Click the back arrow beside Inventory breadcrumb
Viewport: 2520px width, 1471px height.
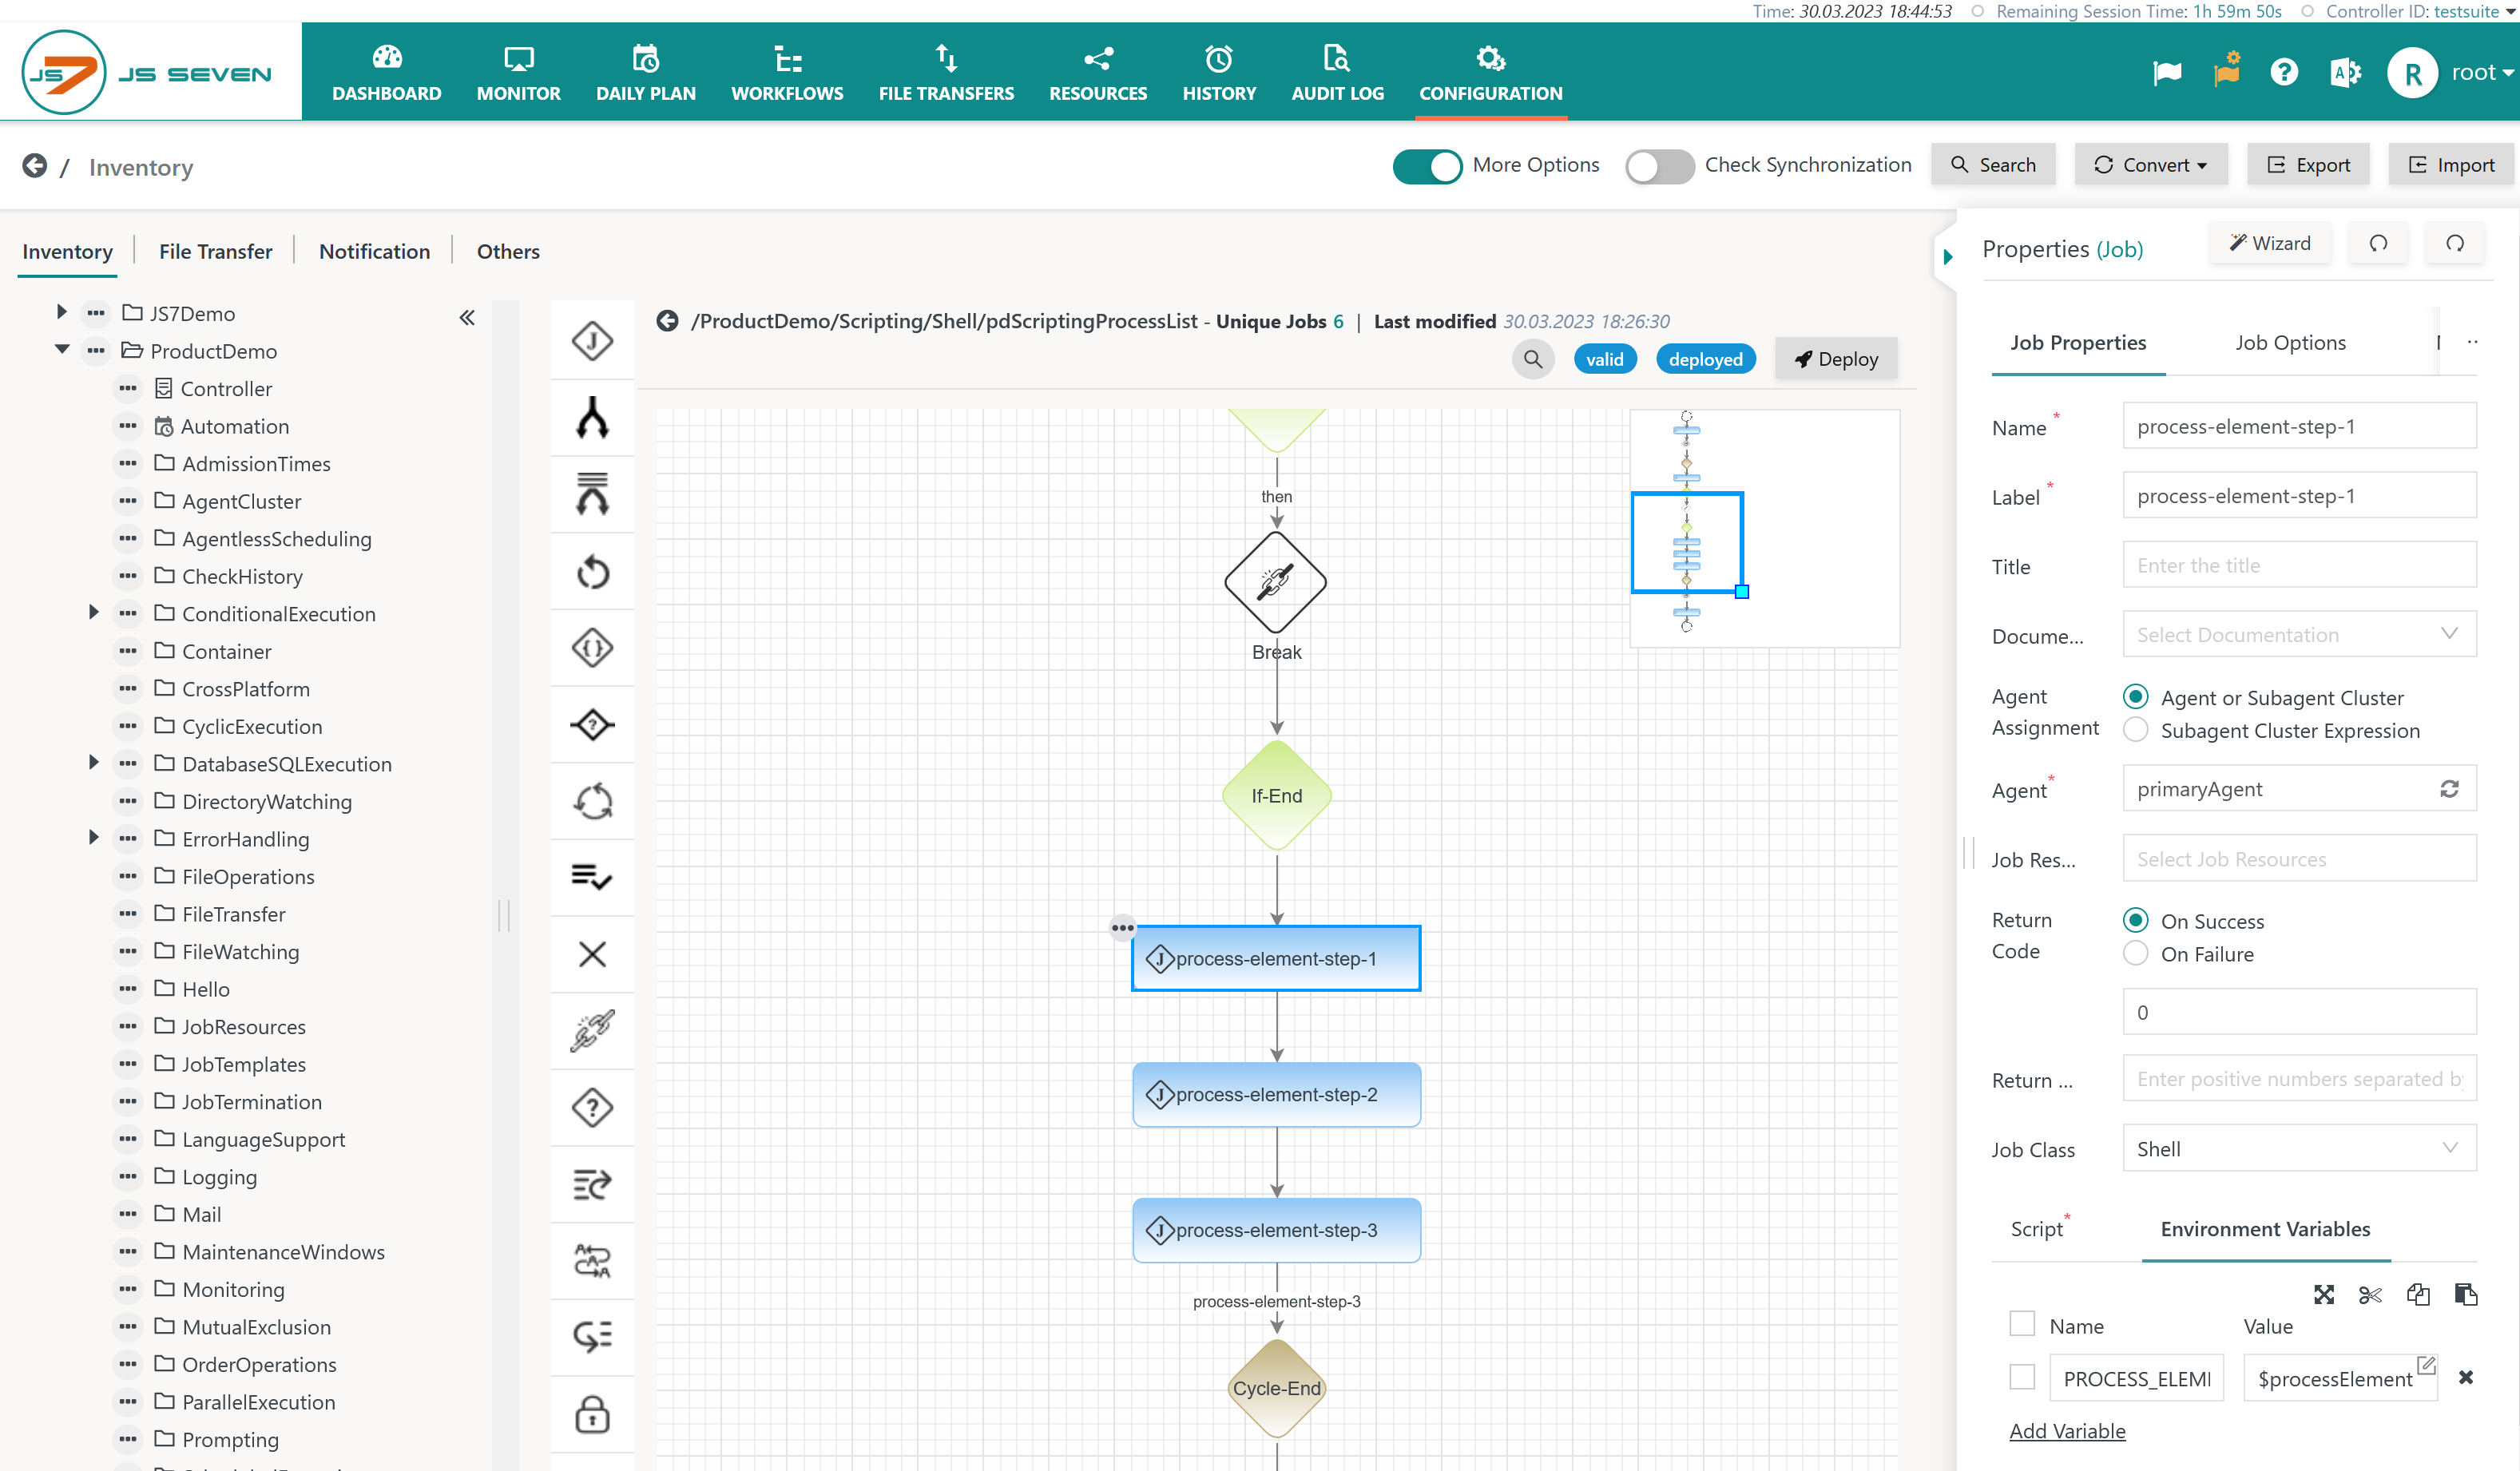coord(35,166)
